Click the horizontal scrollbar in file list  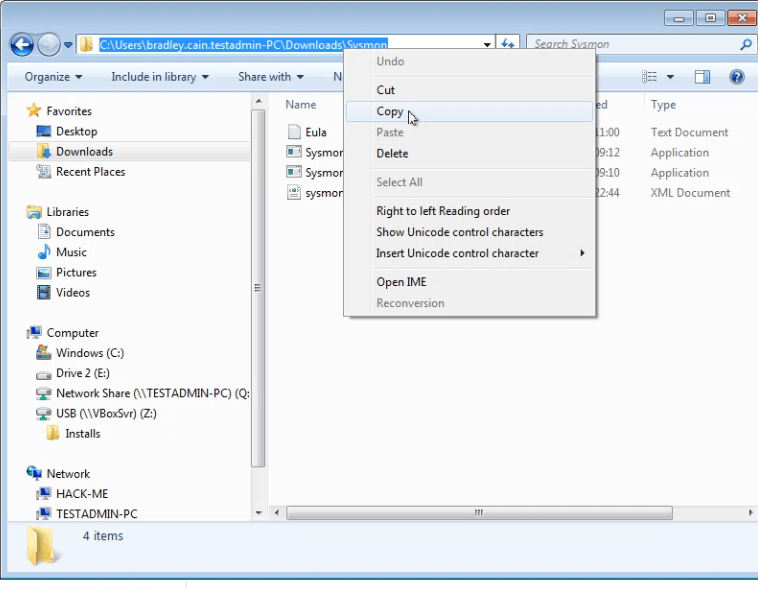tap(480, 513)
